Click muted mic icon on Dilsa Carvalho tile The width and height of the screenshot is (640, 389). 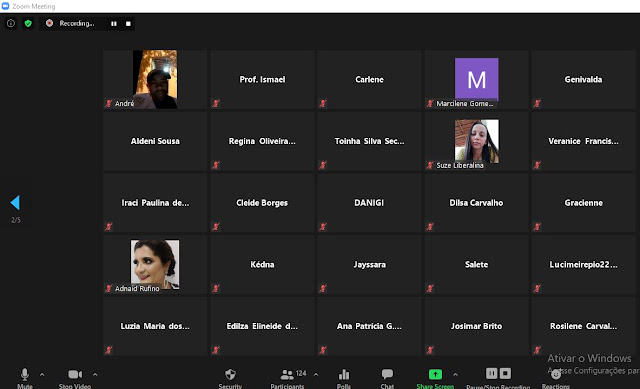[430, 227]
